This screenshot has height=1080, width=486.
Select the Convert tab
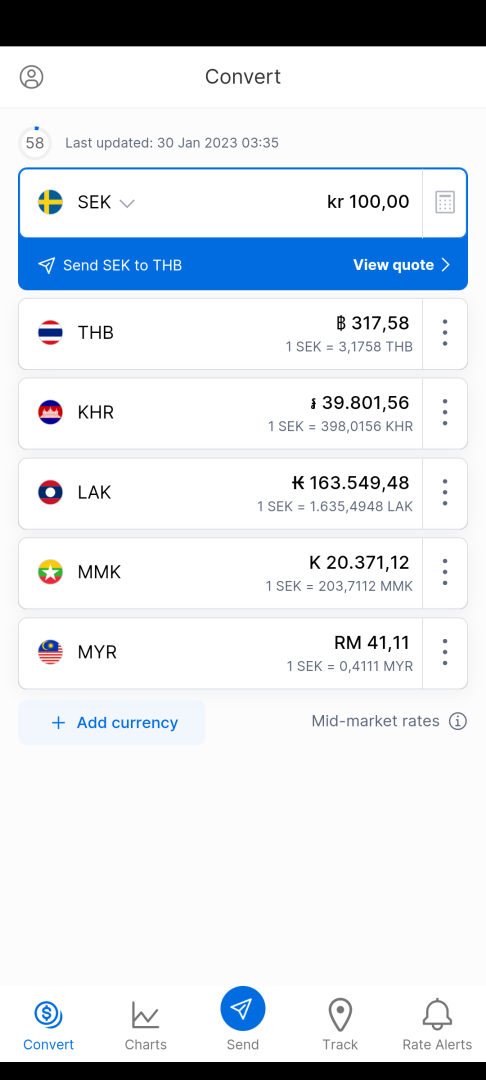(x=48, y=1026)
